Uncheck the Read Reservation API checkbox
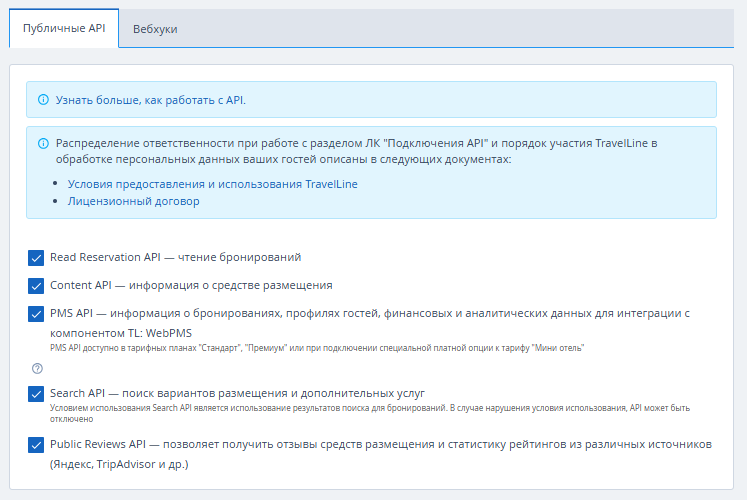 click(36, 257)
